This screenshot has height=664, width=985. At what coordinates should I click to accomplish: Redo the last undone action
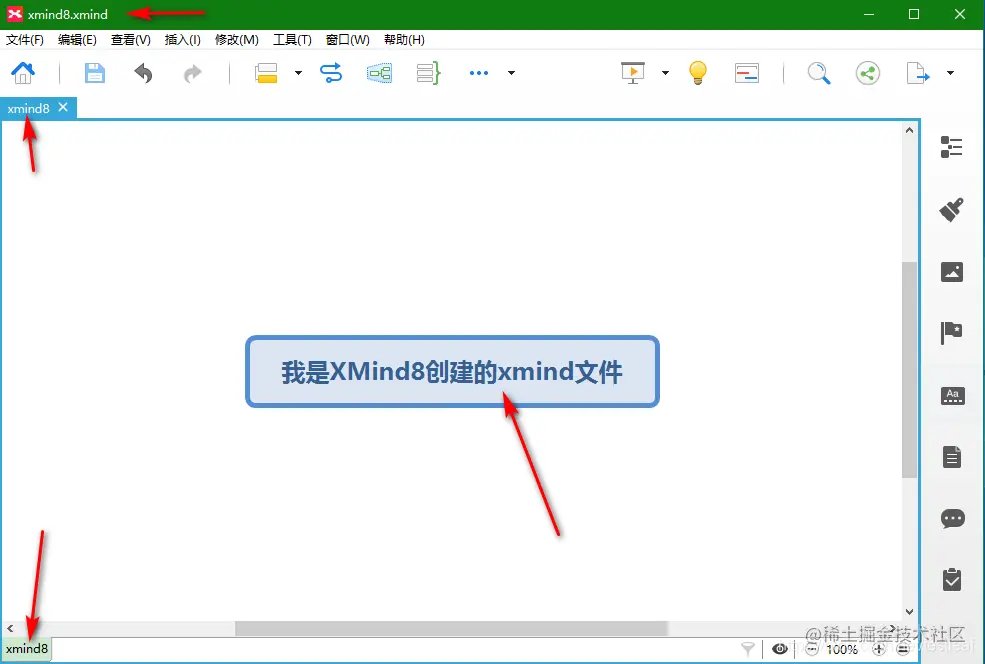pyautogui.click(x=192, y=73)
